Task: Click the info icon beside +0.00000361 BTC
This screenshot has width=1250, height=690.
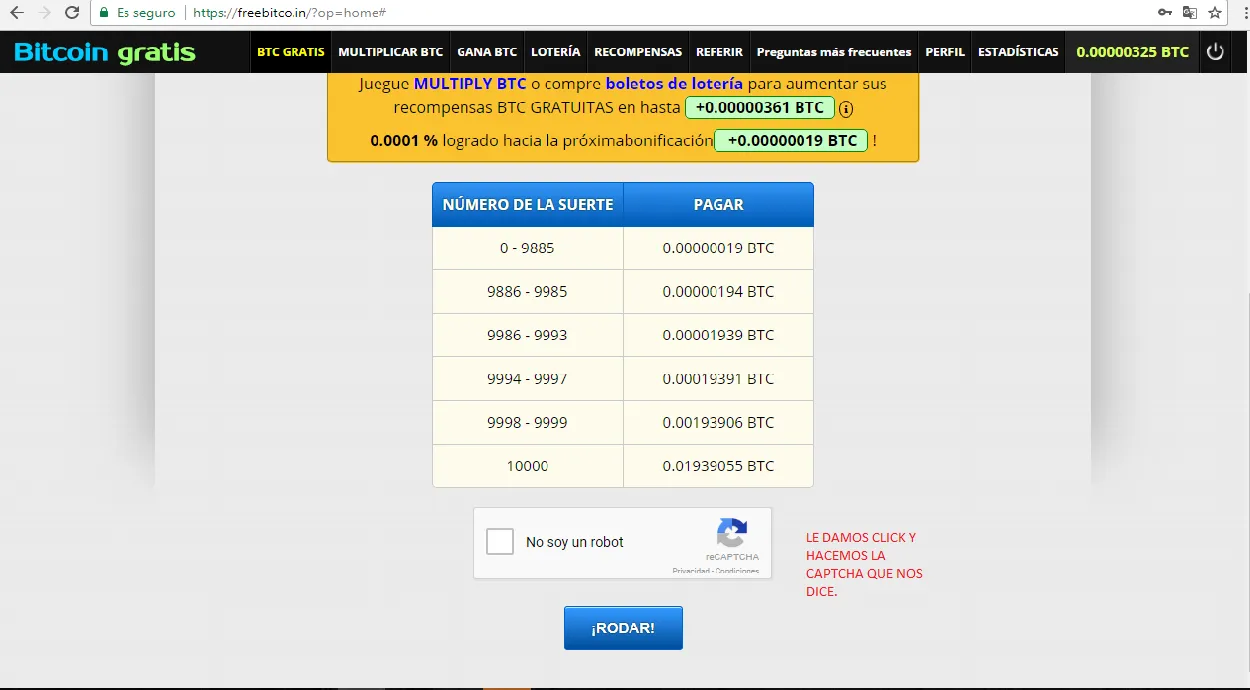Action: coord(846,108)
